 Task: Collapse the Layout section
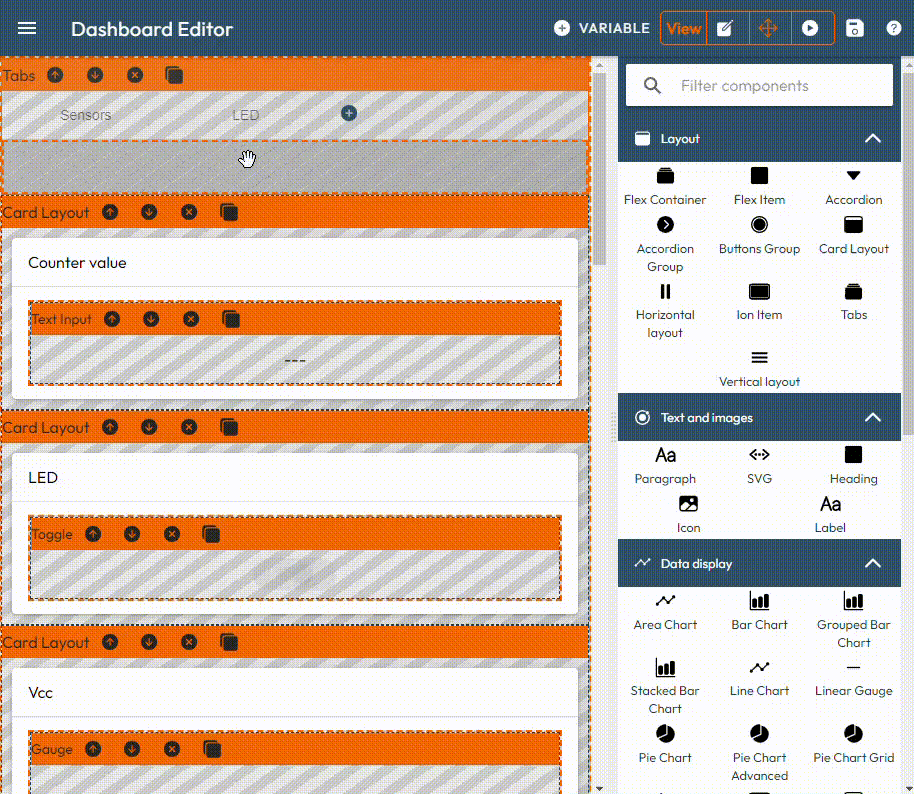click(x=872, y=139)
